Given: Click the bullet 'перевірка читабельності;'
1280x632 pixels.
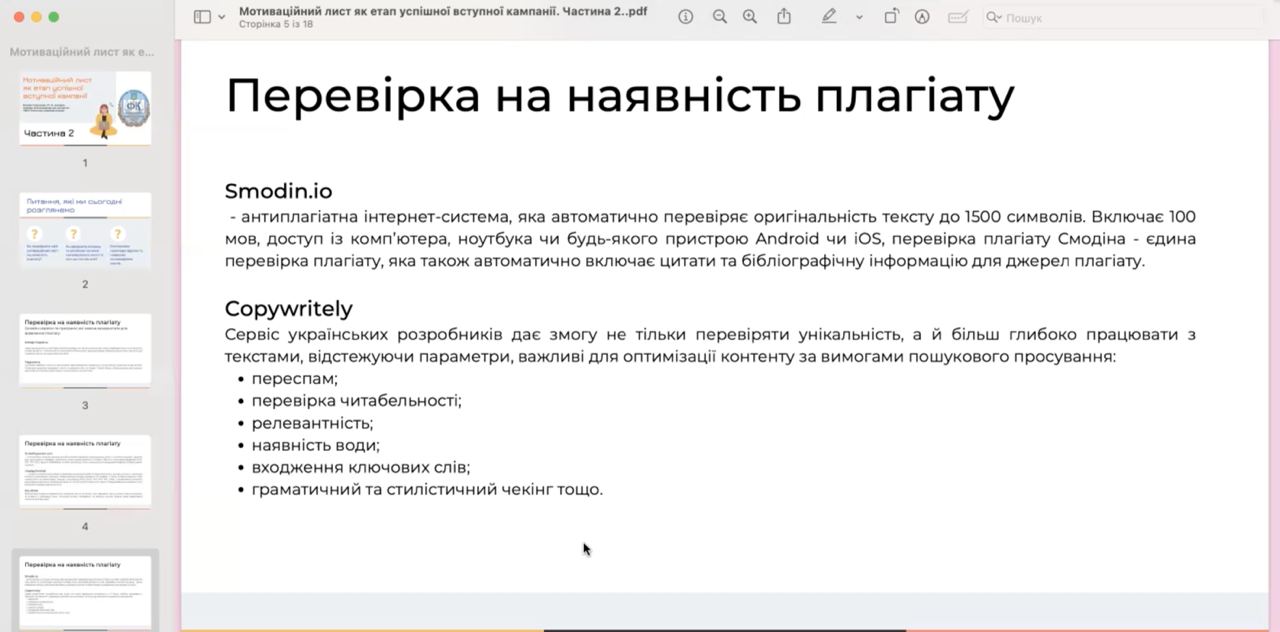Looking at the screenshot, I should tap(356, 401).
